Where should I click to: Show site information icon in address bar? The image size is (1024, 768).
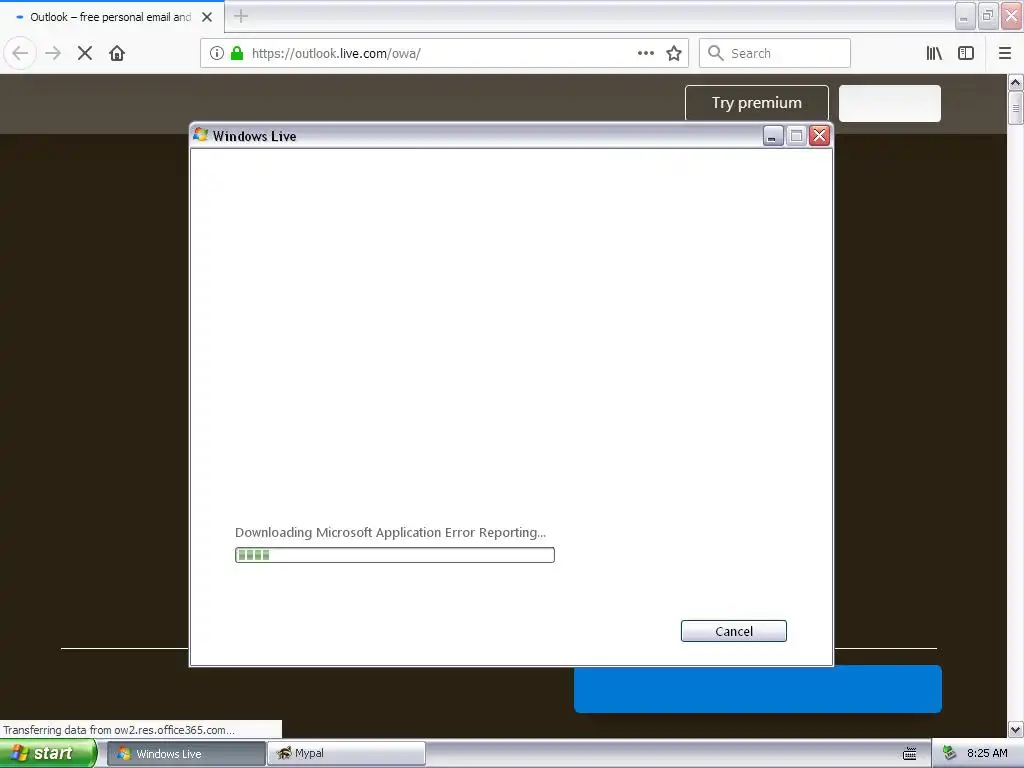(217, 53)
